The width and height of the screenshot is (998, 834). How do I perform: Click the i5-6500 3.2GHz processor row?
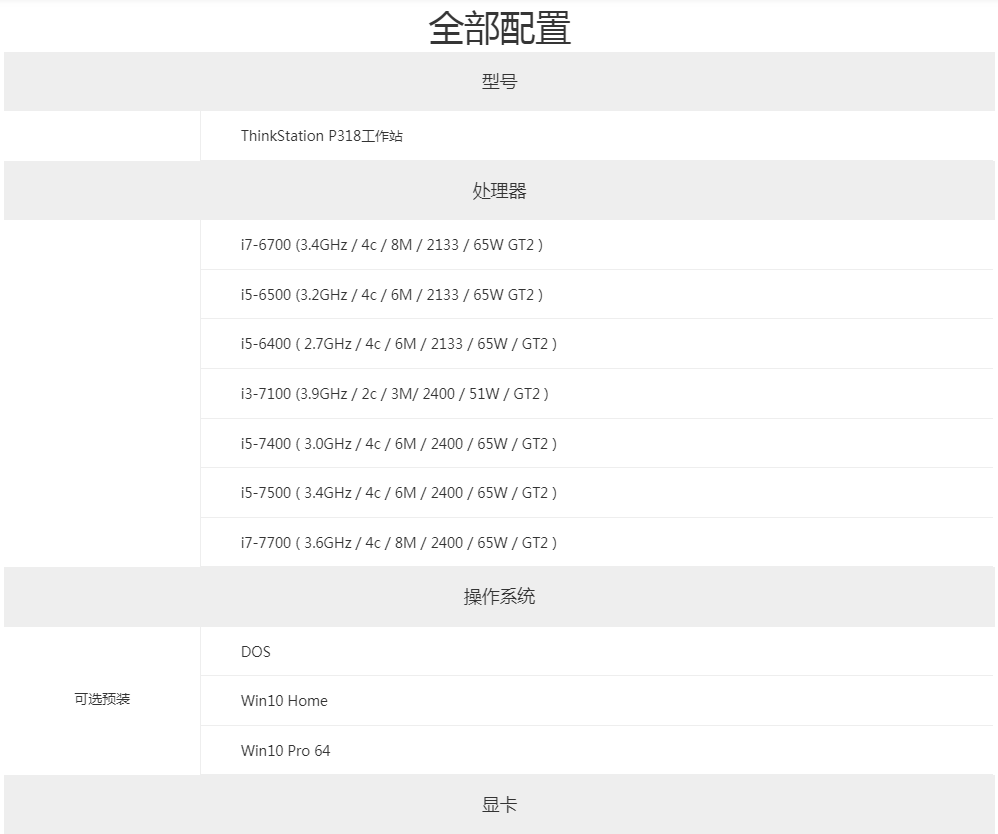tap(597, 294)
